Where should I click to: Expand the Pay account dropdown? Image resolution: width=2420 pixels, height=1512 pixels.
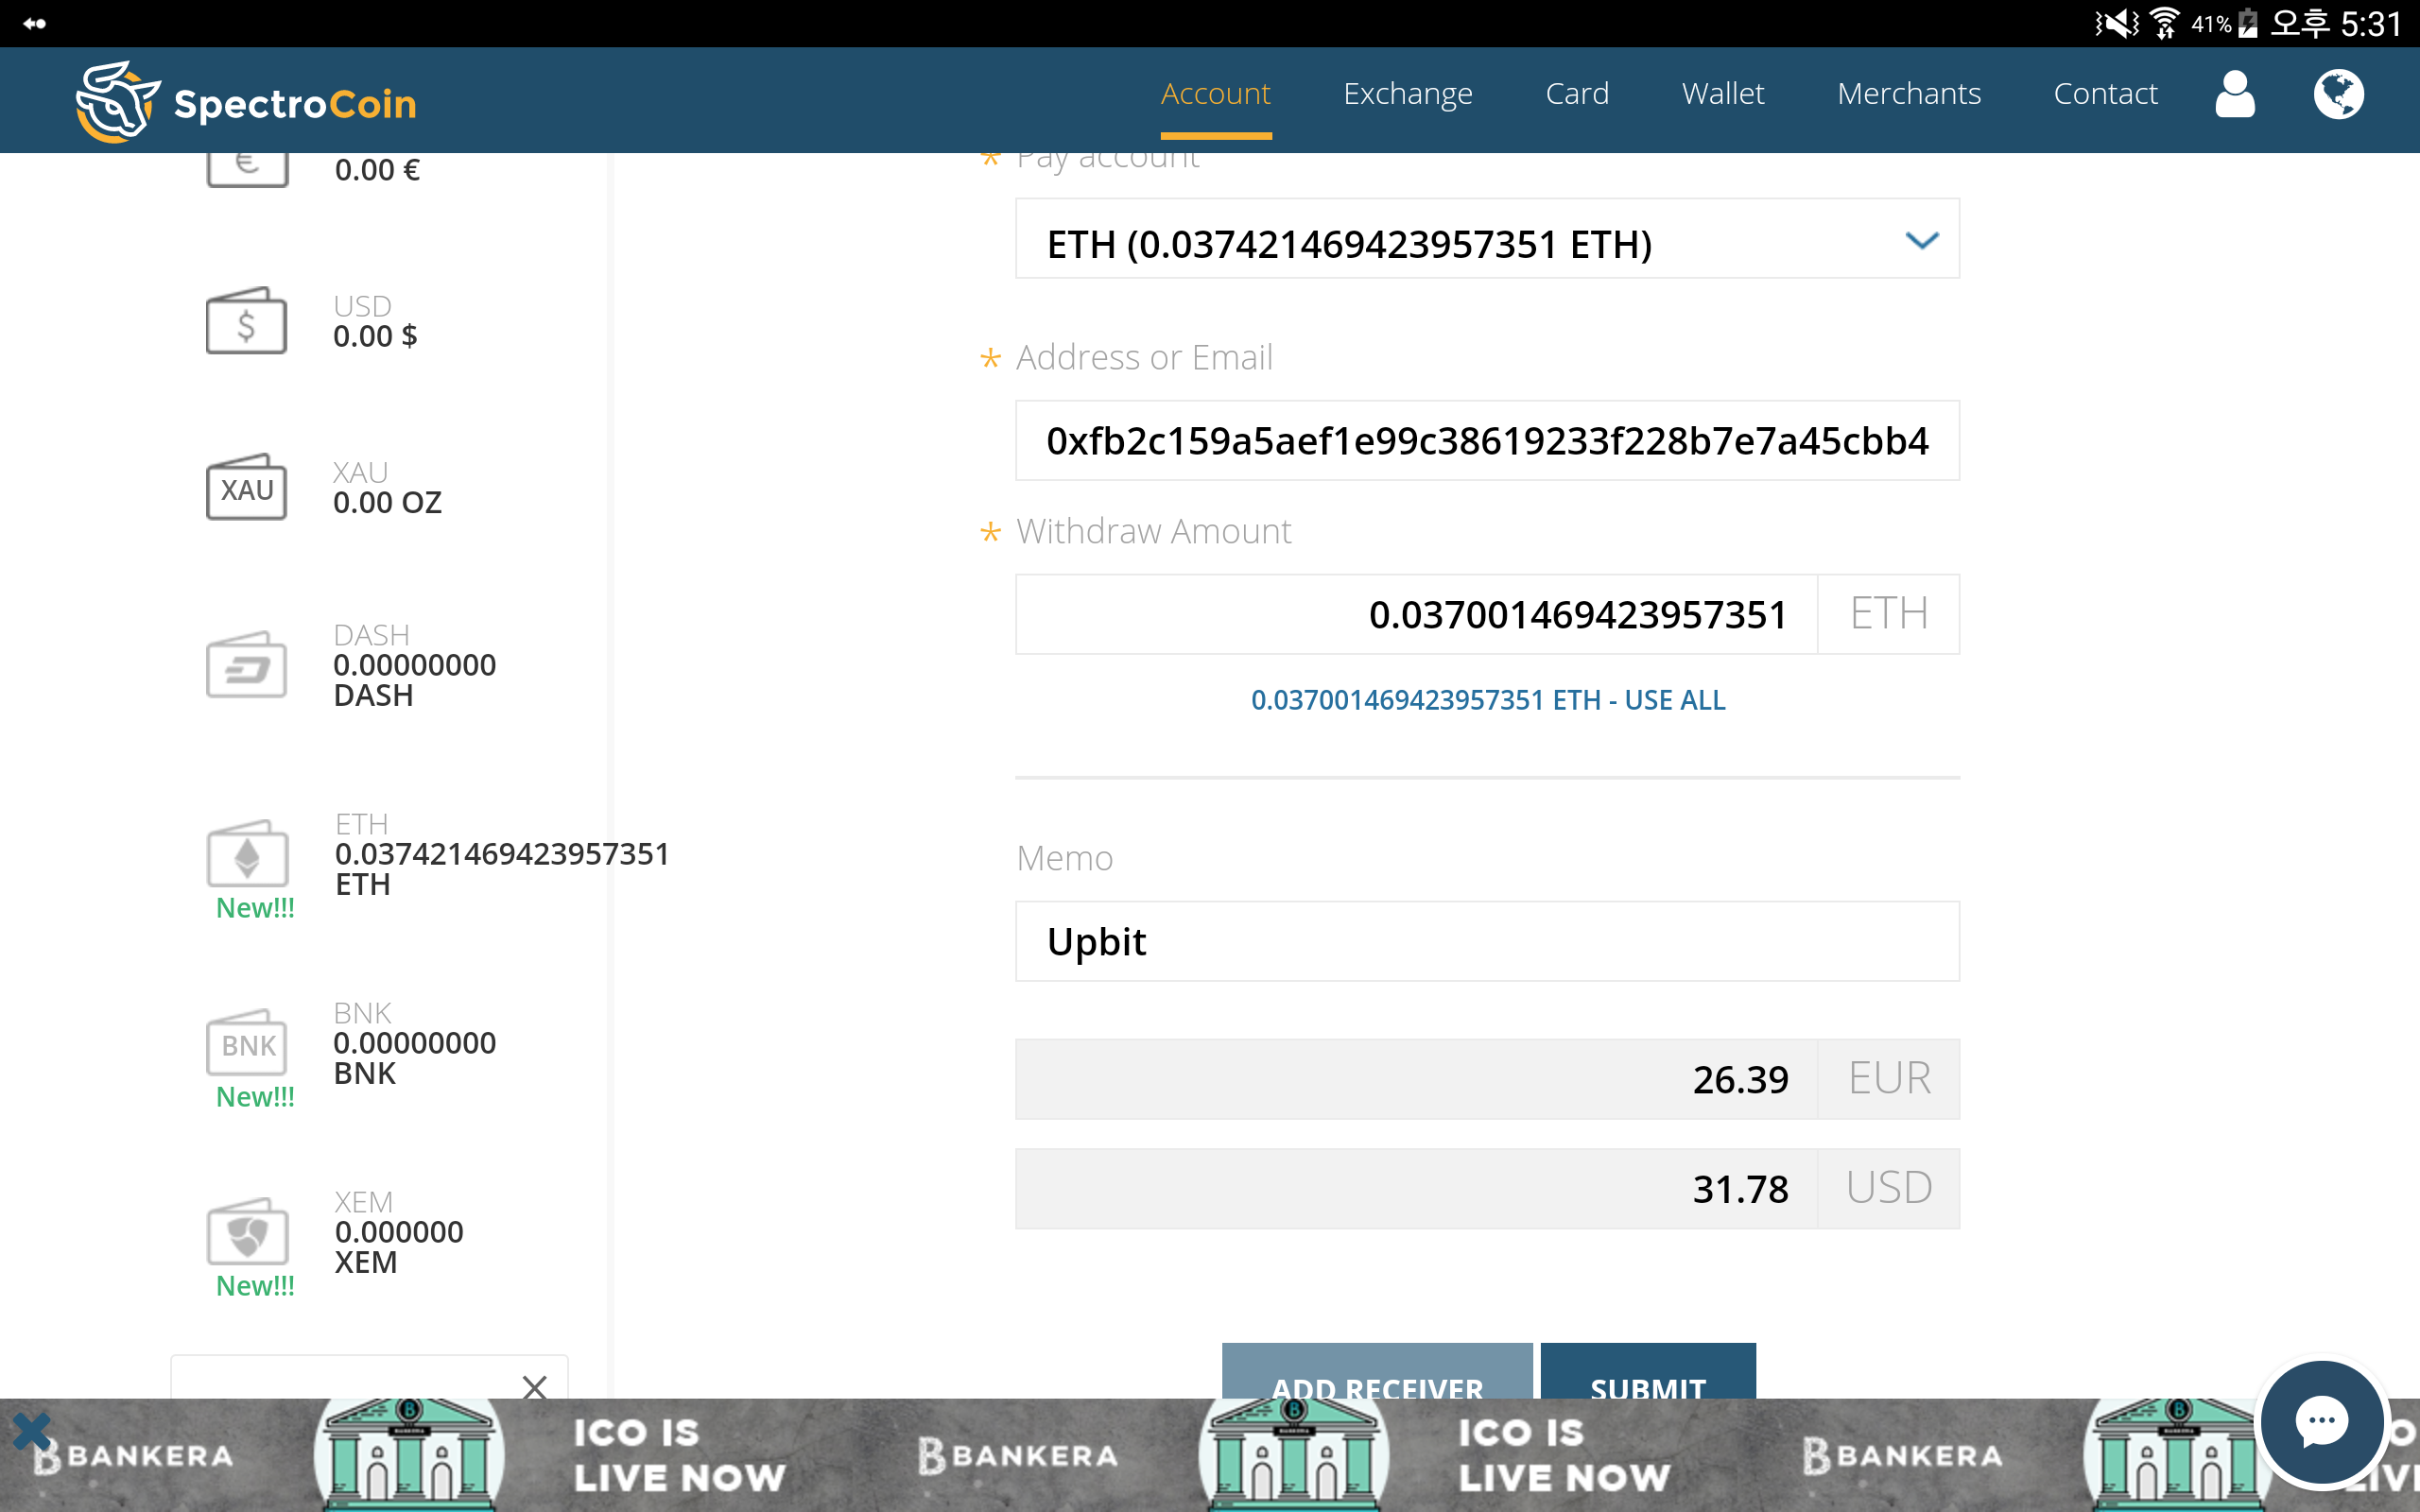coord(1486,240)
